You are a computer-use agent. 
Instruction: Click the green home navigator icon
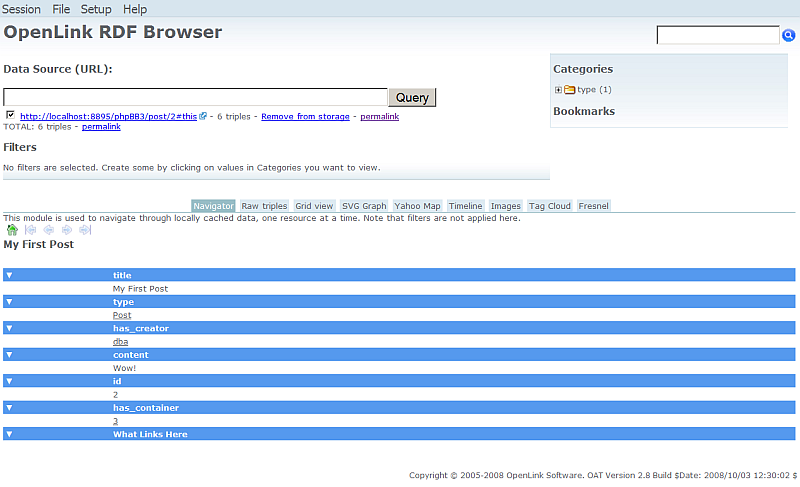12,230
